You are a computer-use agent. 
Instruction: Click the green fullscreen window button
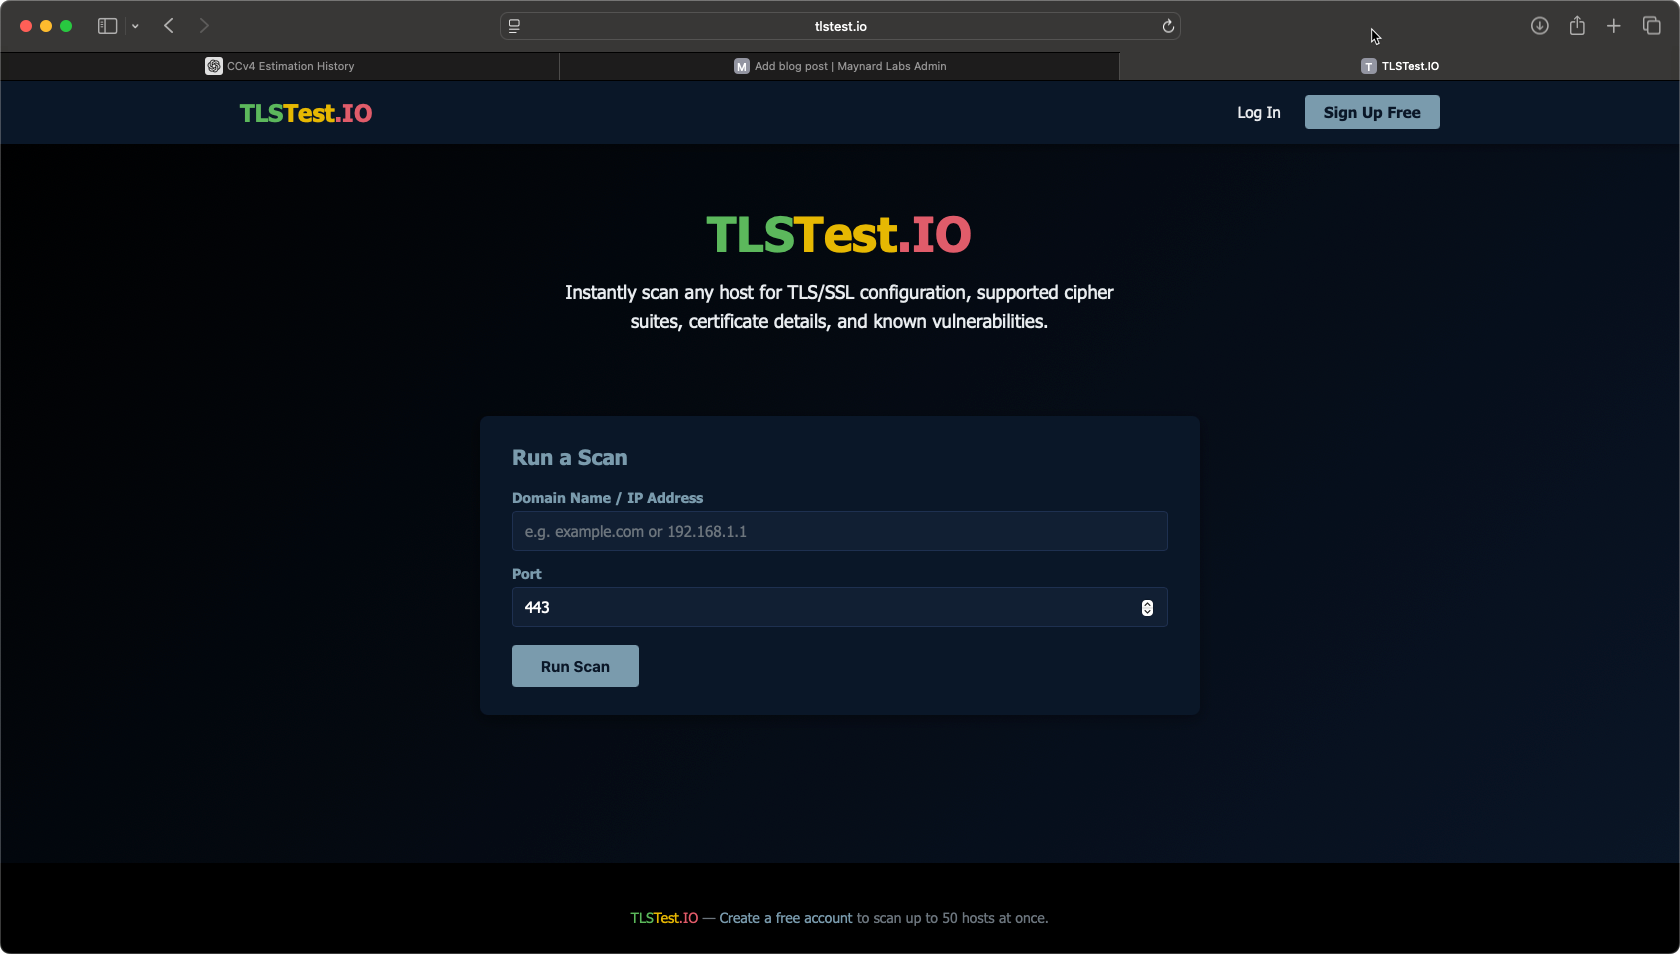(66, 26)
